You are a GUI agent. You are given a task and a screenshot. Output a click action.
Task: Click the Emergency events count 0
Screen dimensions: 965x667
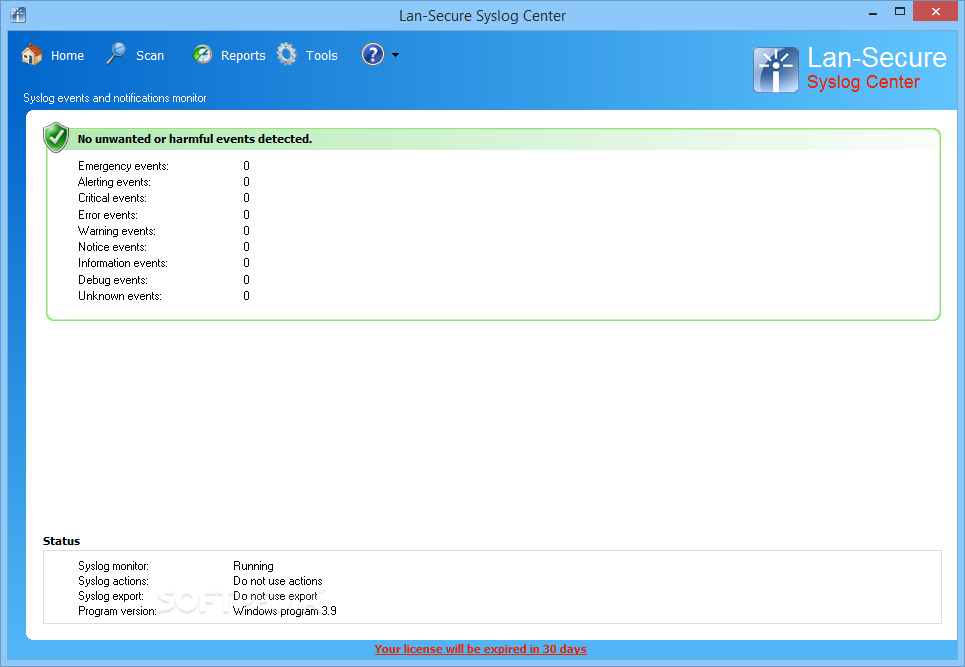coord(246,166)
